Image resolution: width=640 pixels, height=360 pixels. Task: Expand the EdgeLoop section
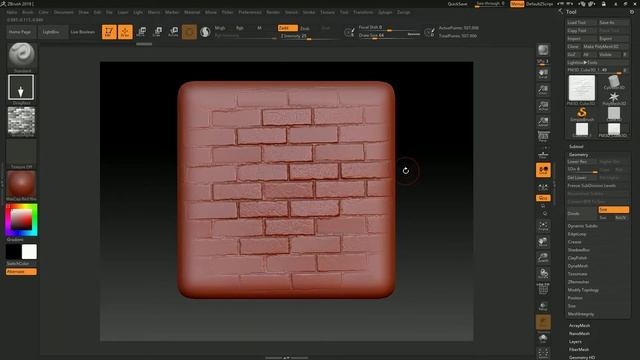point(577,234)
